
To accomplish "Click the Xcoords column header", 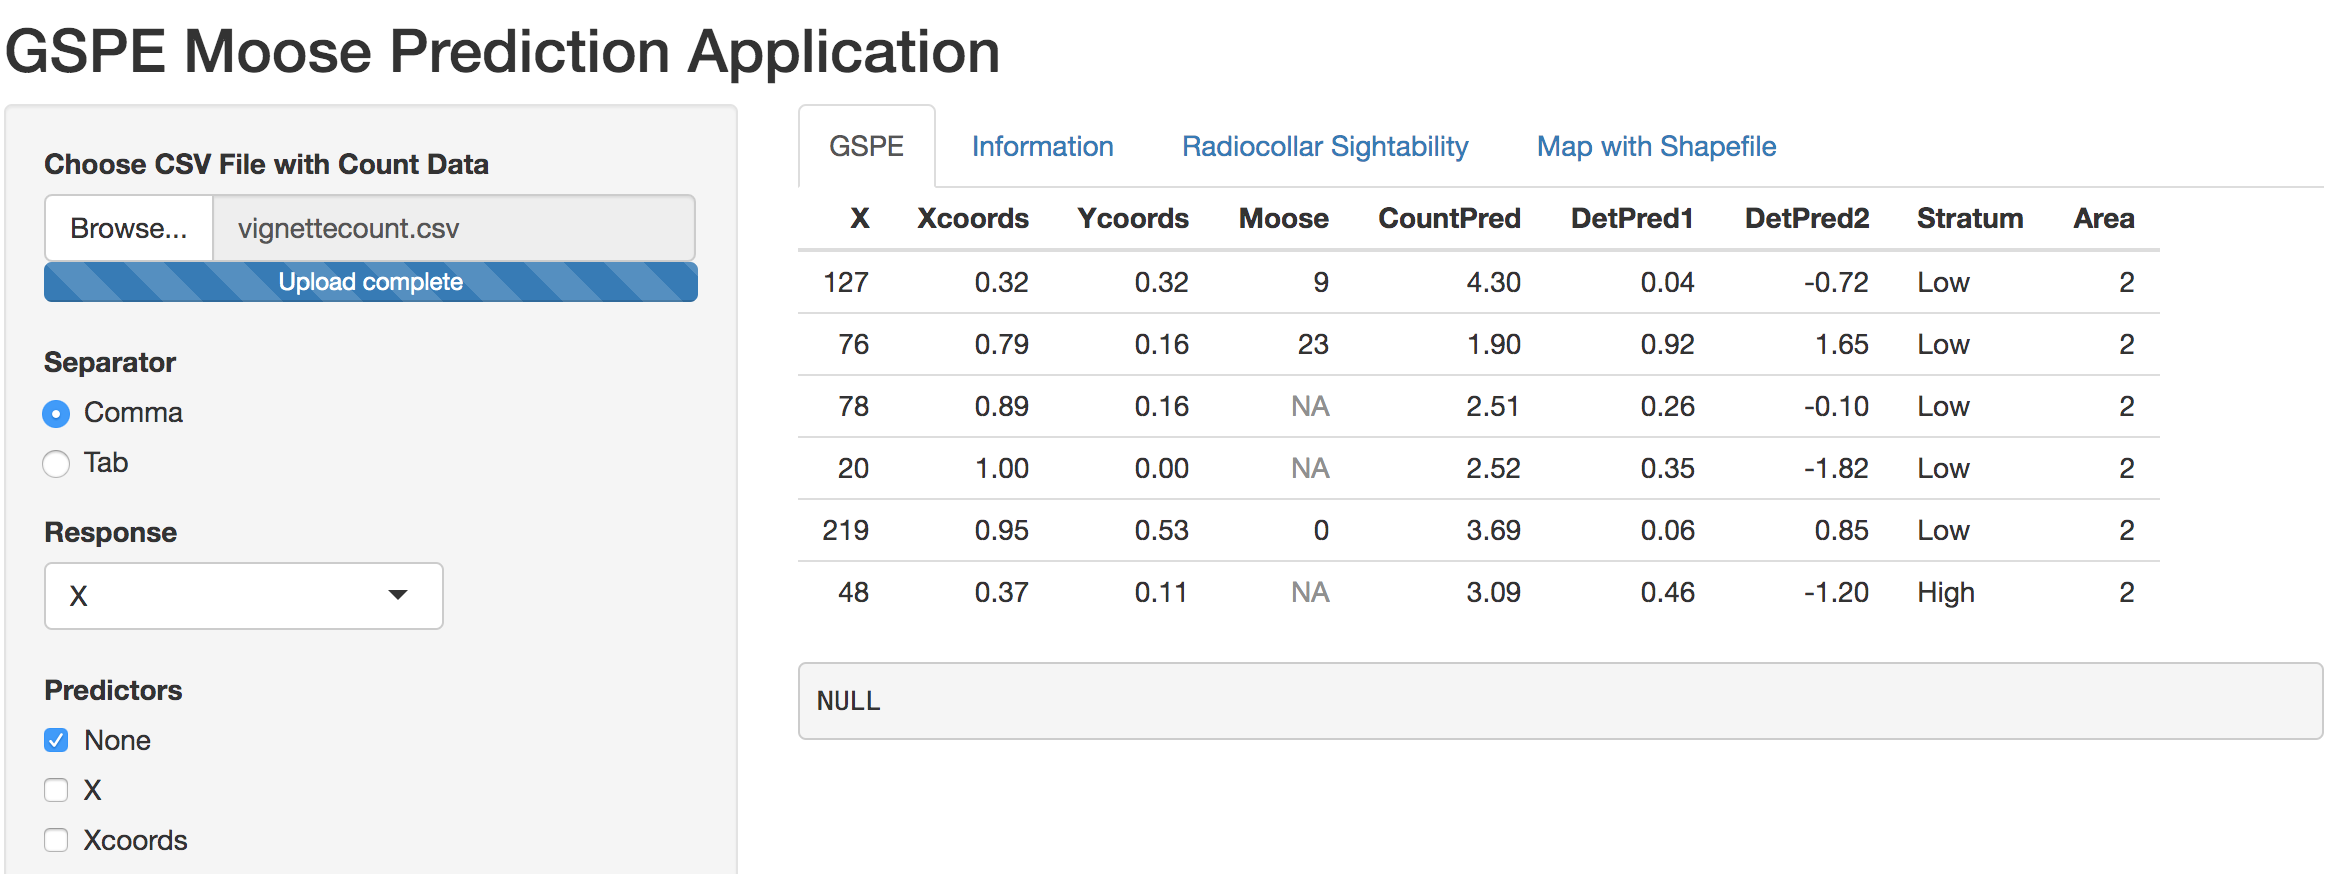I will tap(973, 218).
